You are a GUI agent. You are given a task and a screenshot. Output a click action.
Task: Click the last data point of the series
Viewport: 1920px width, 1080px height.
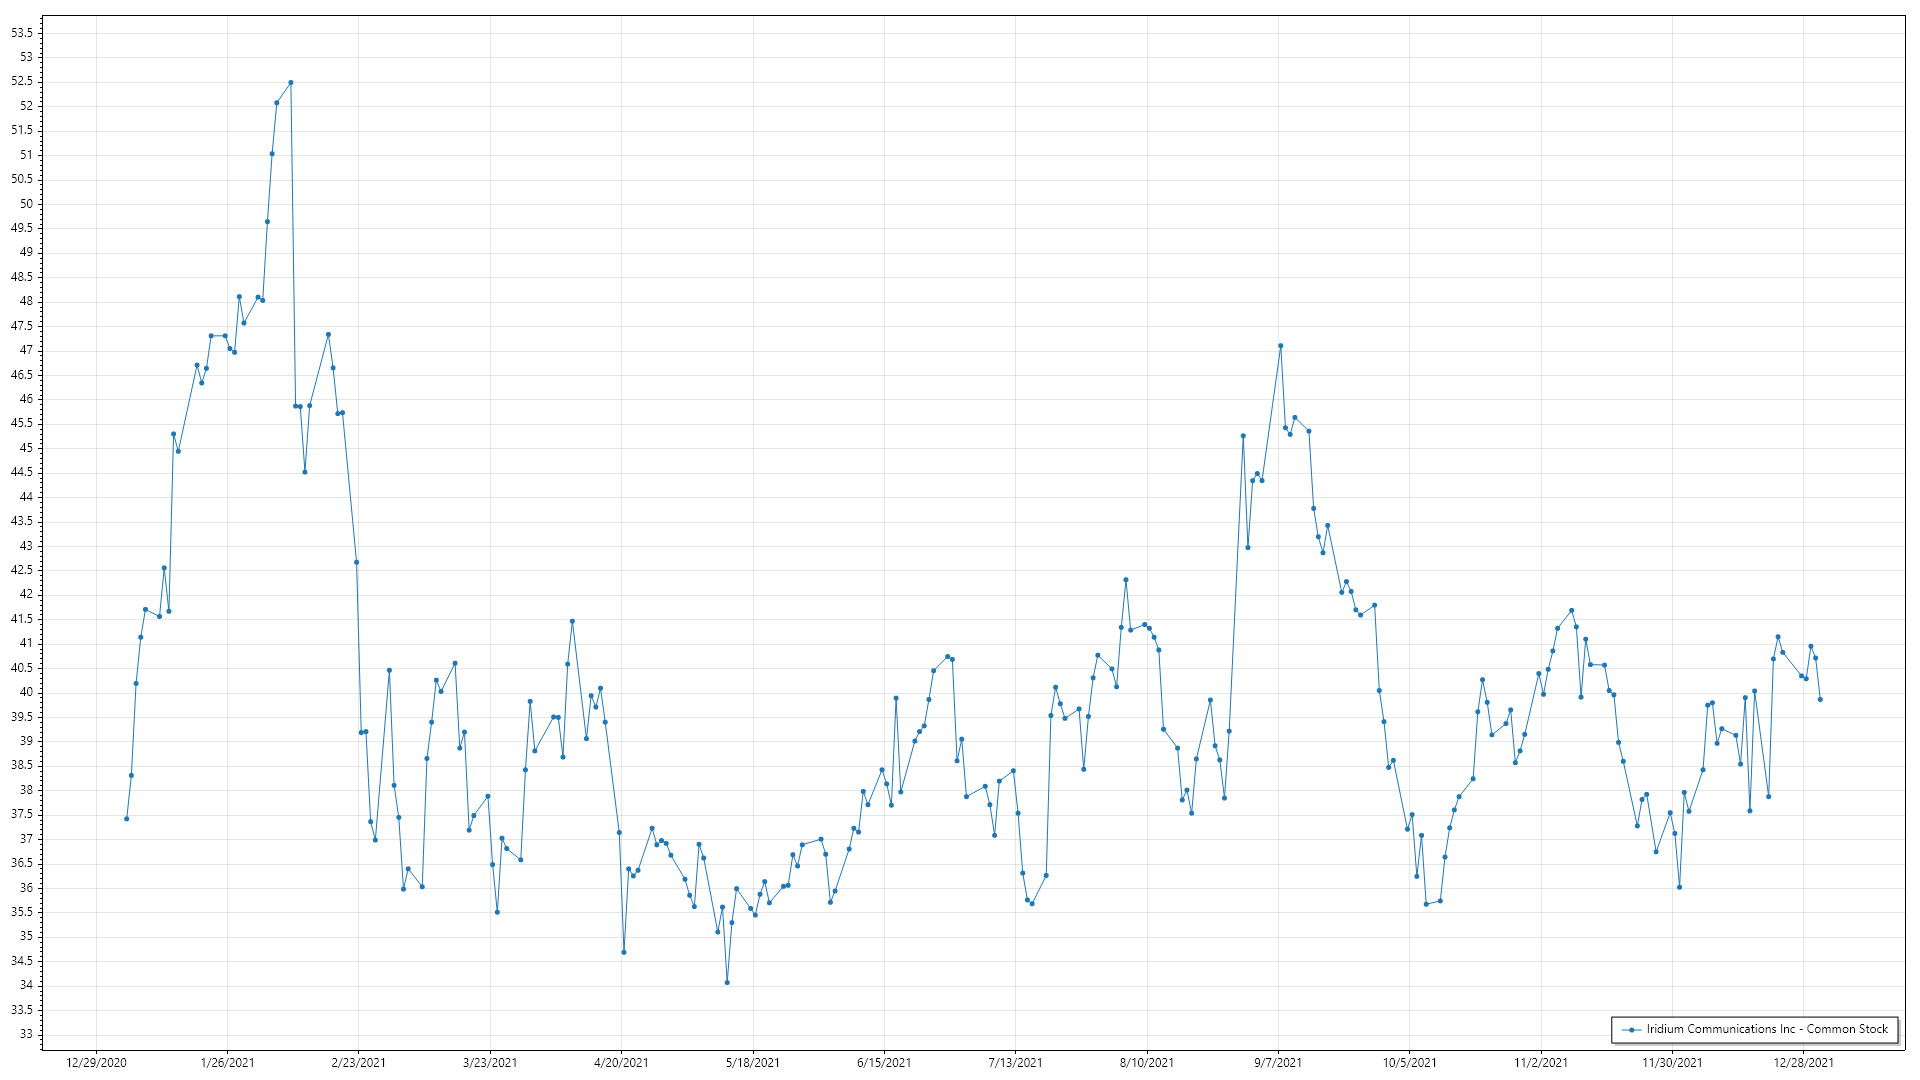coord(1820,699)
